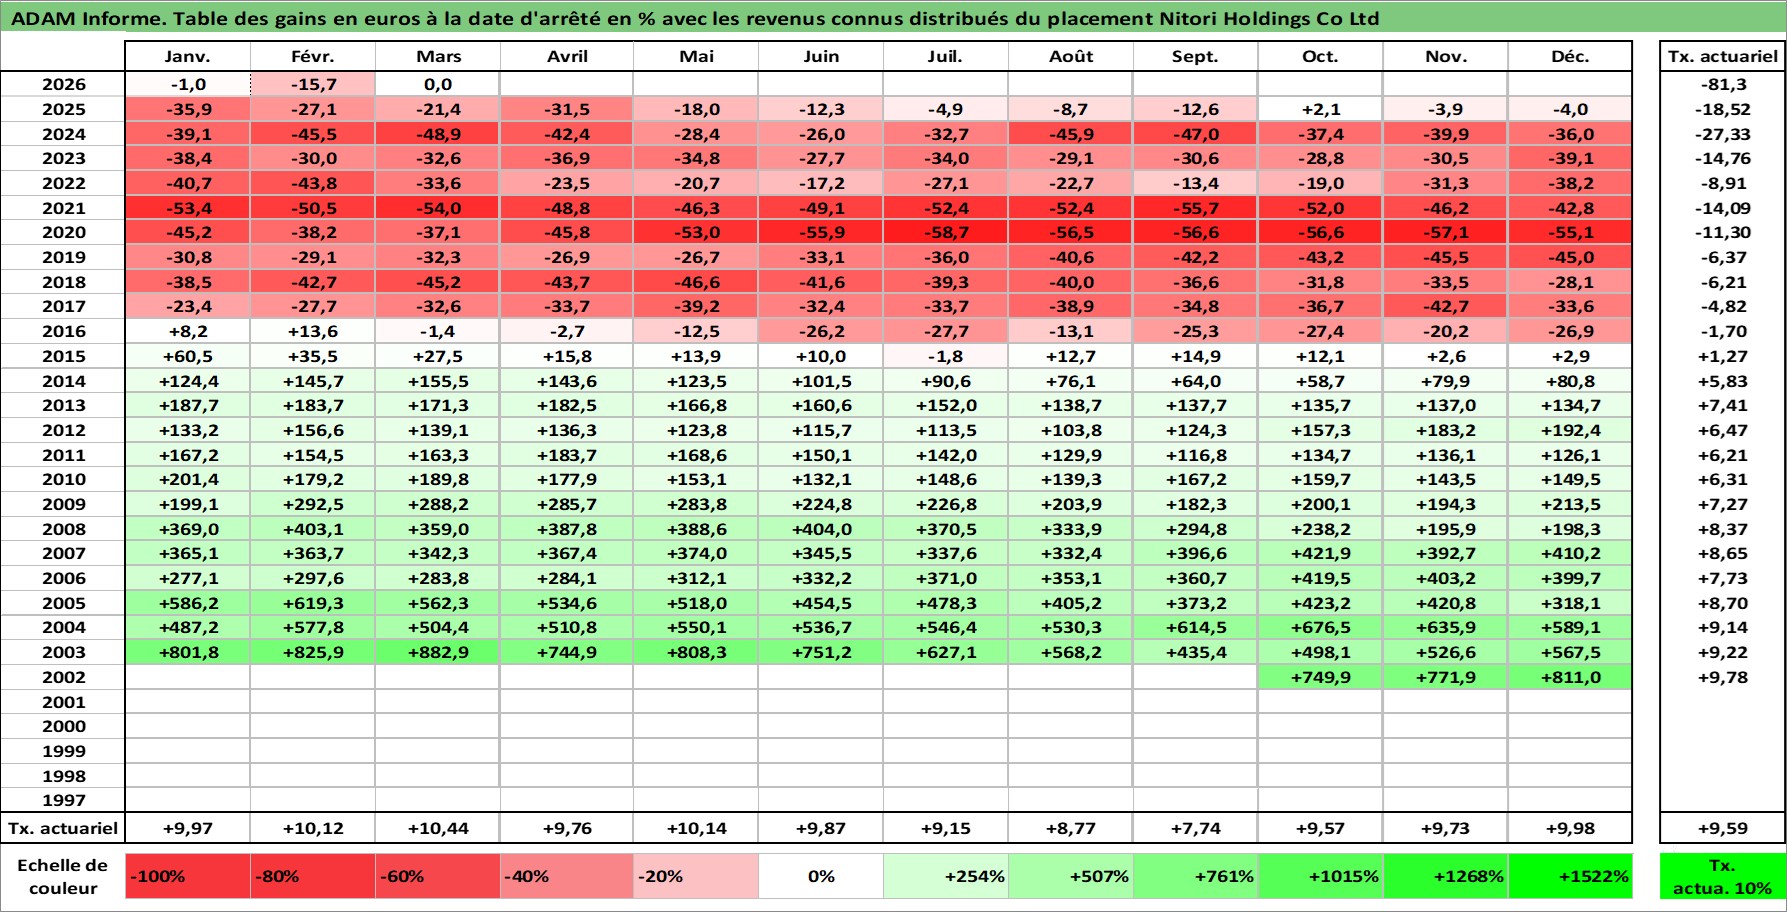The height and width of the screenshot is (912, 1787).
Task: Click the Févr. column header
Action: pos(313,56)
